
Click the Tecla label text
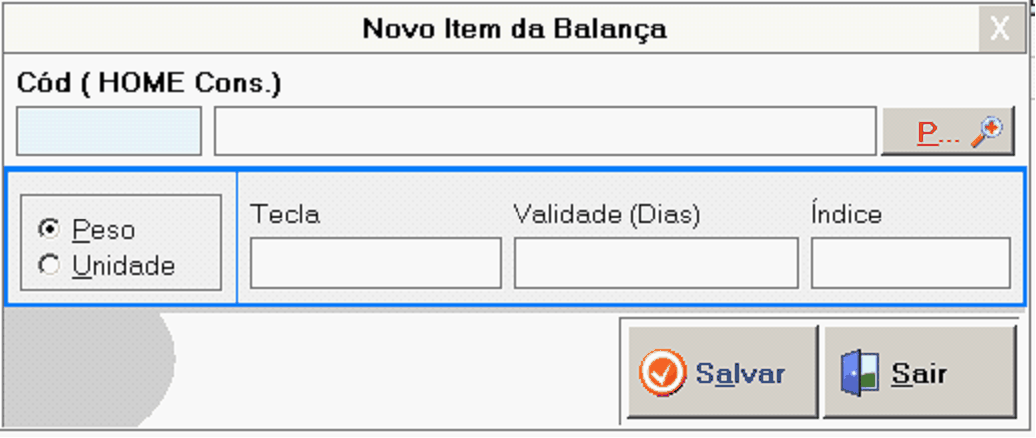click(285, 214)
